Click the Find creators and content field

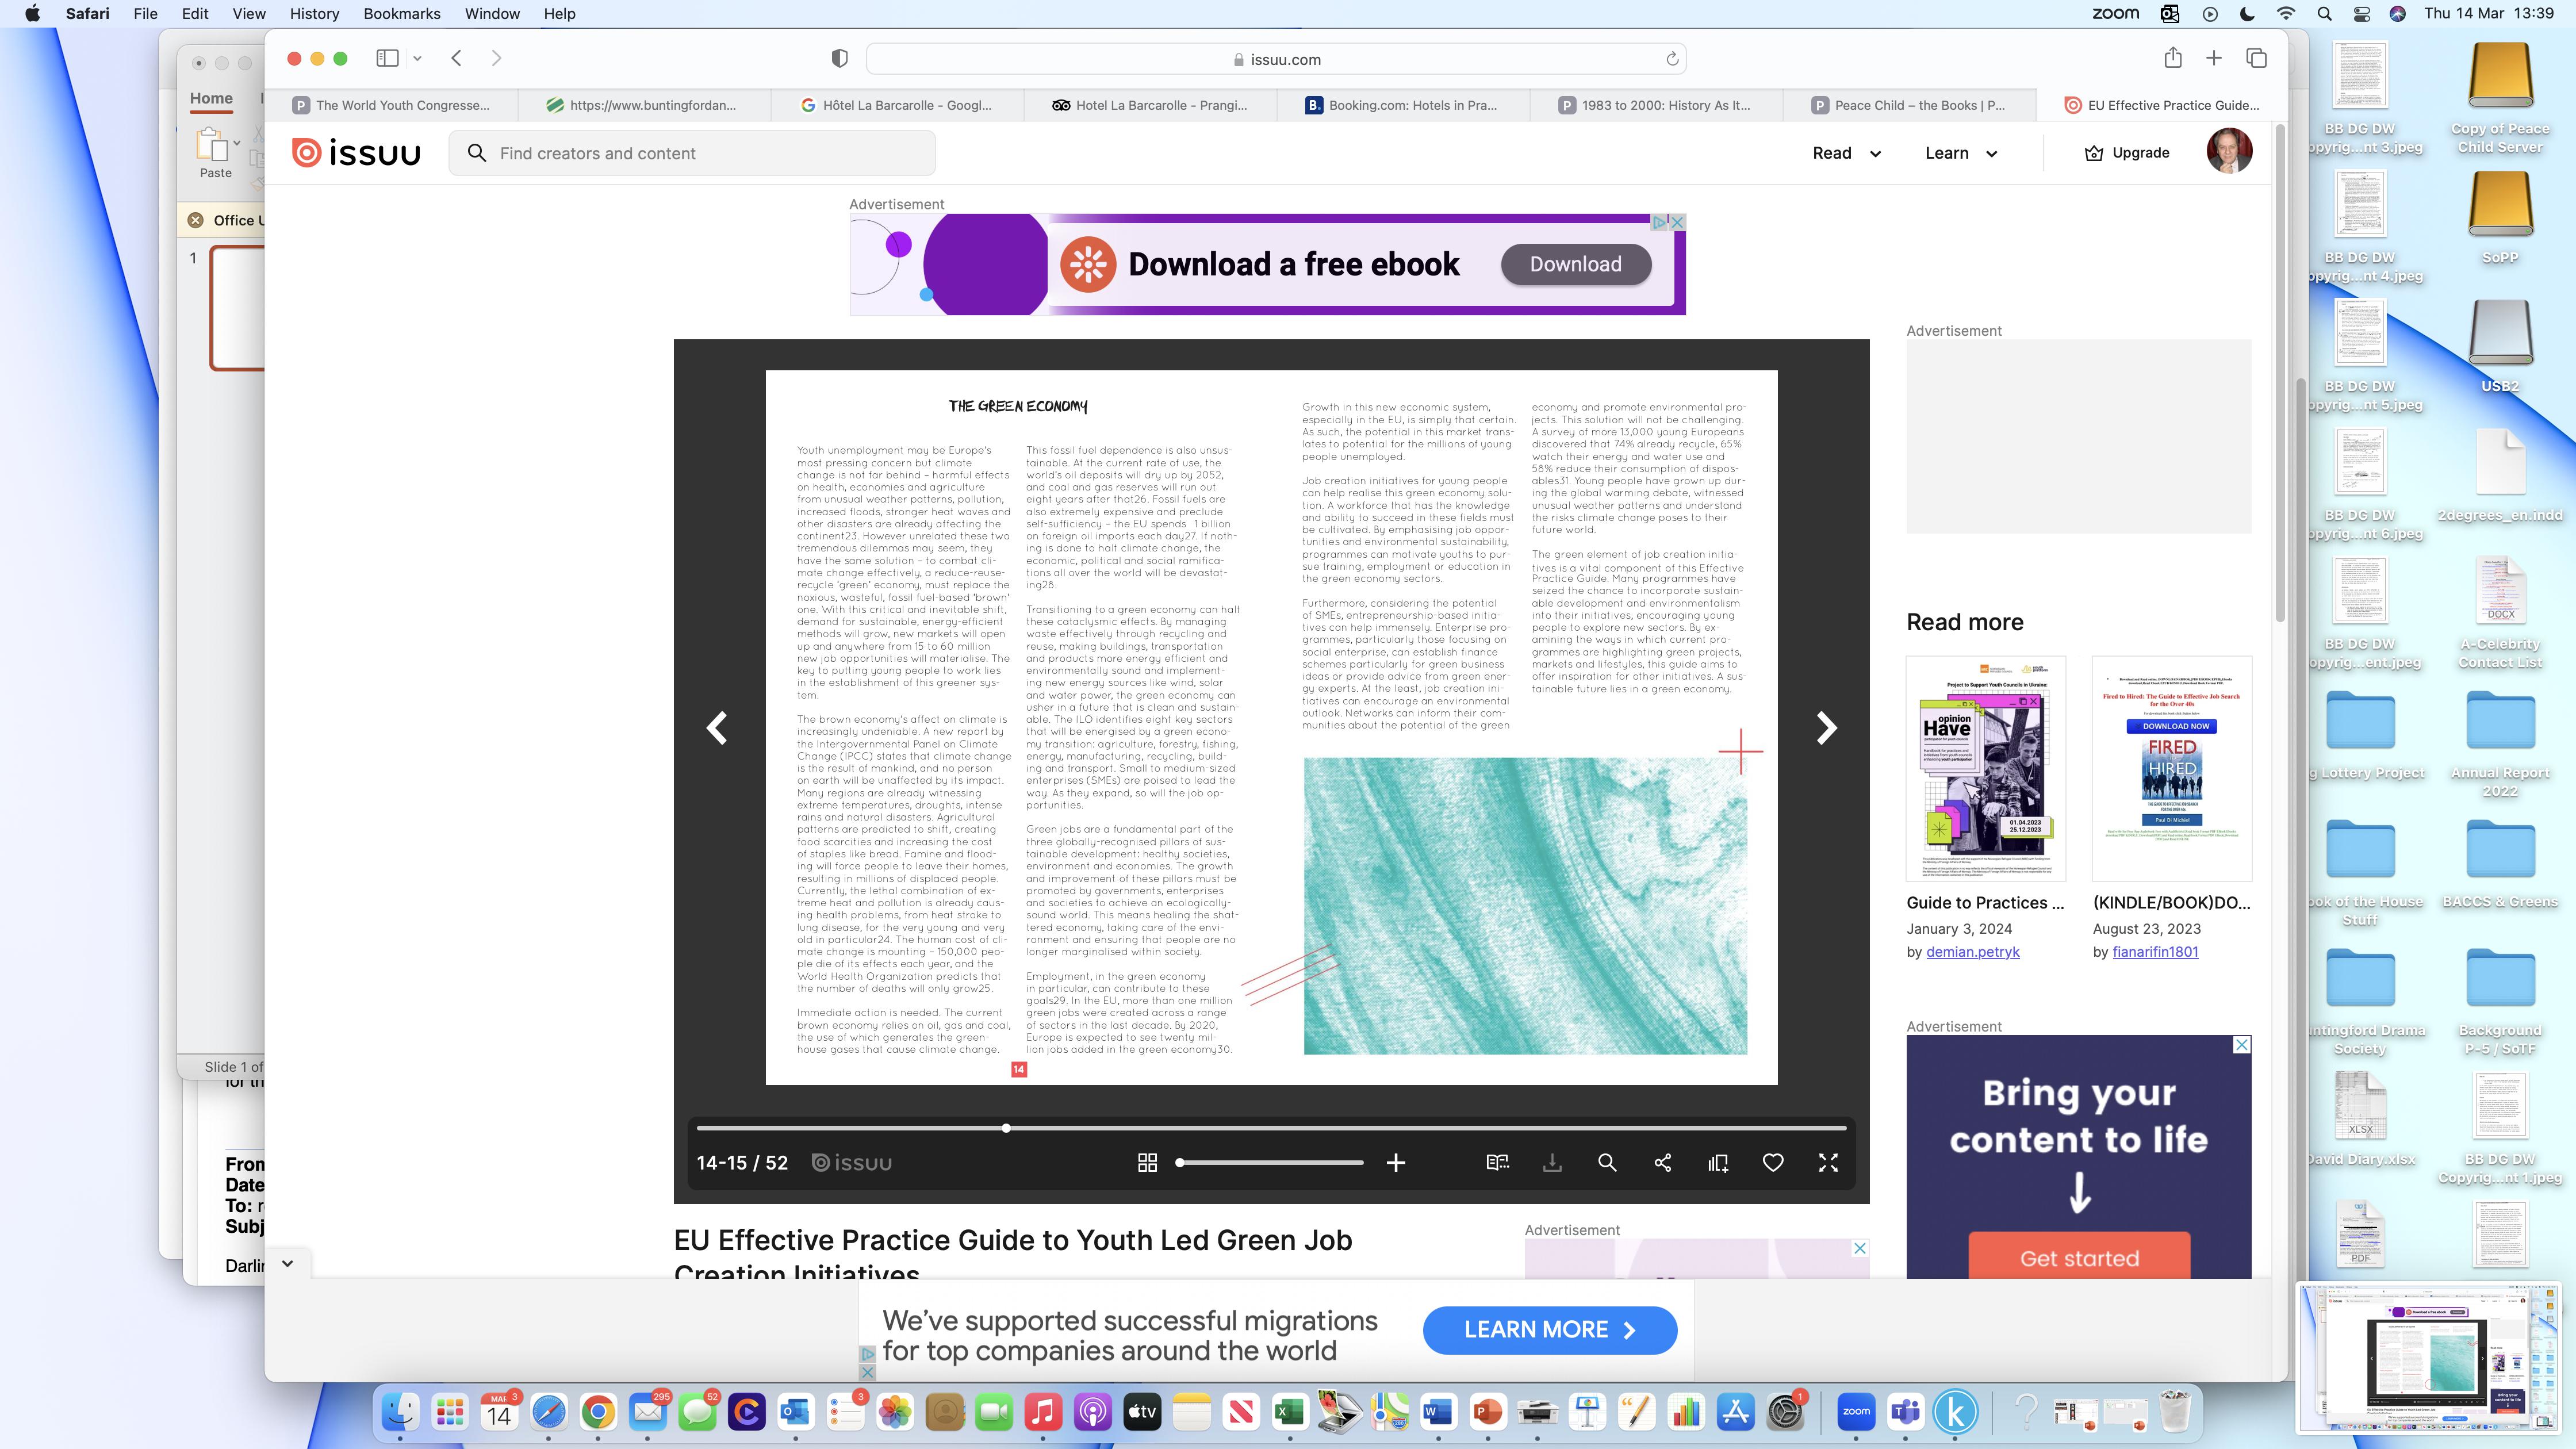692,153
